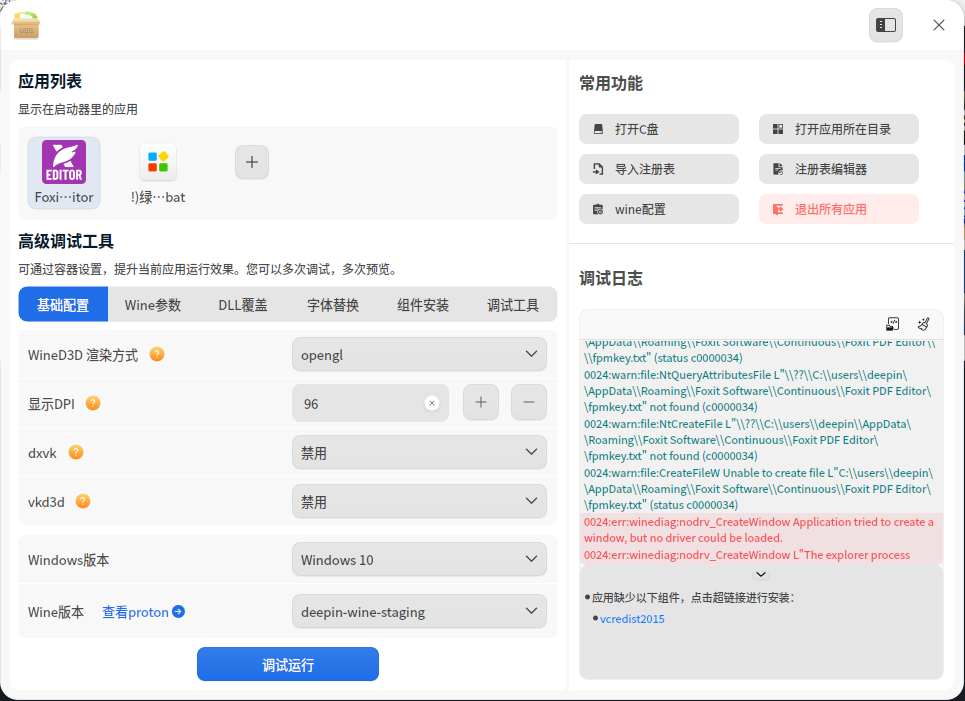Start the 调试运行 debug run button
Screen dimensions: 965x701
point(288,664)
